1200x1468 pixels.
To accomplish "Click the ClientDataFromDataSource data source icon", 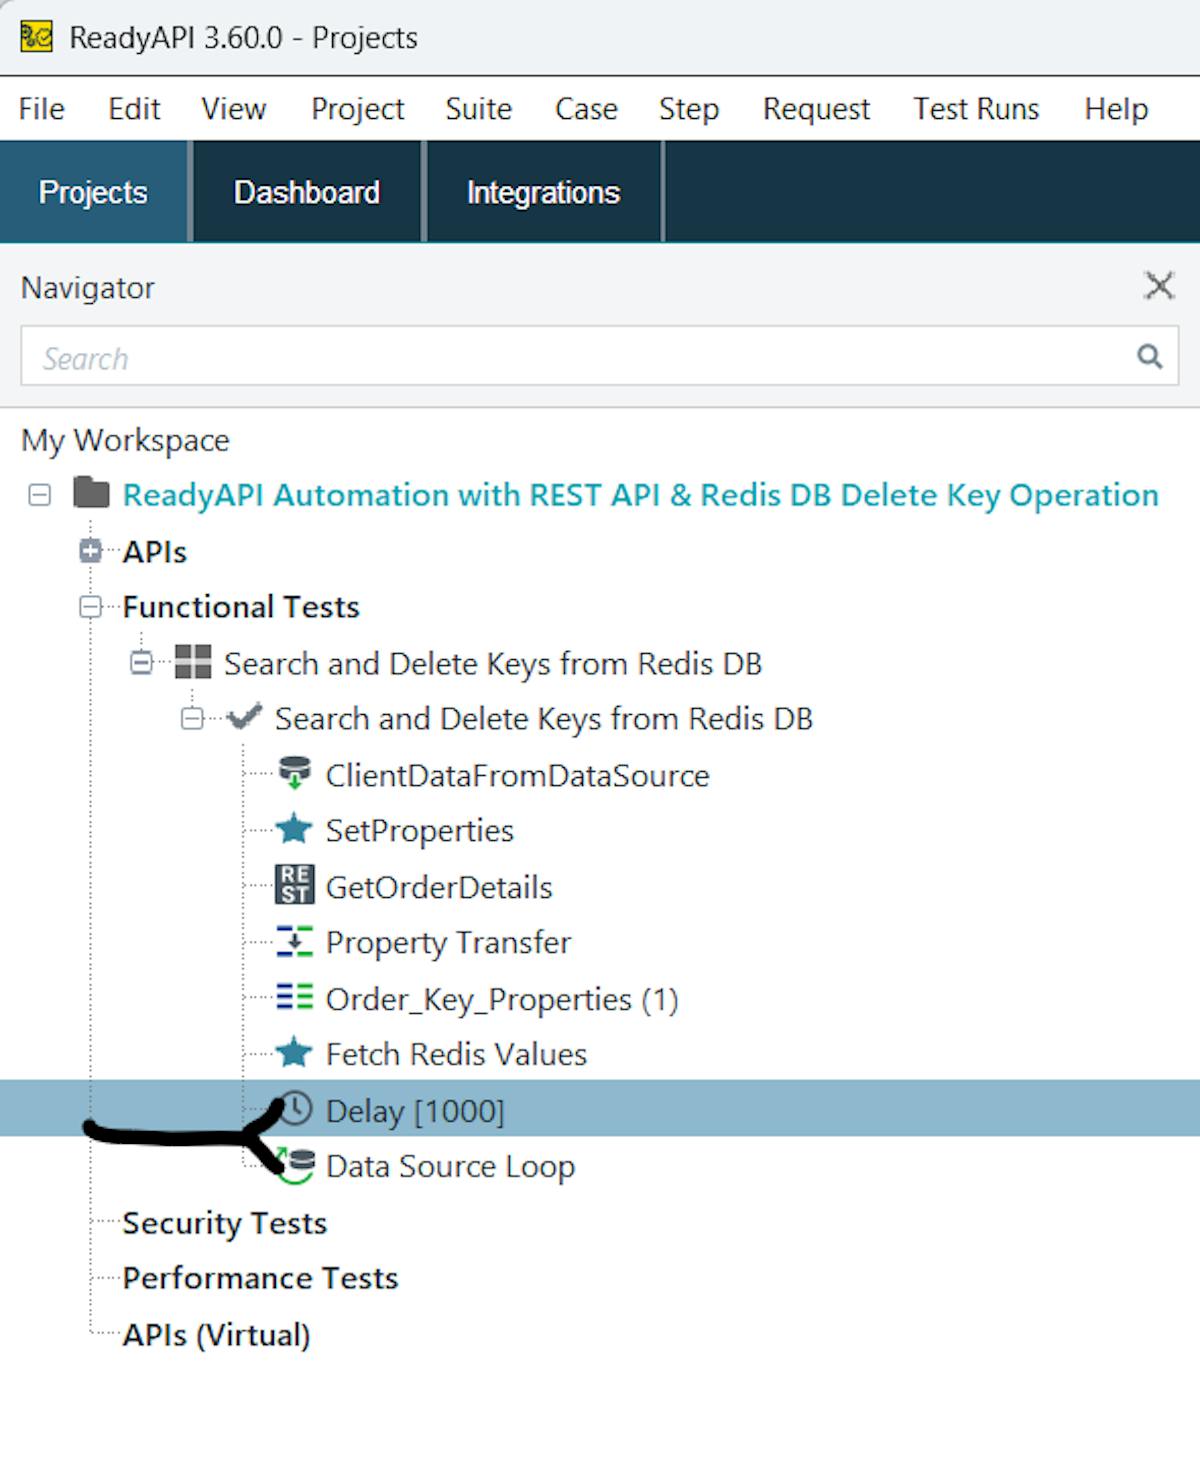I will tap(294, 774).
